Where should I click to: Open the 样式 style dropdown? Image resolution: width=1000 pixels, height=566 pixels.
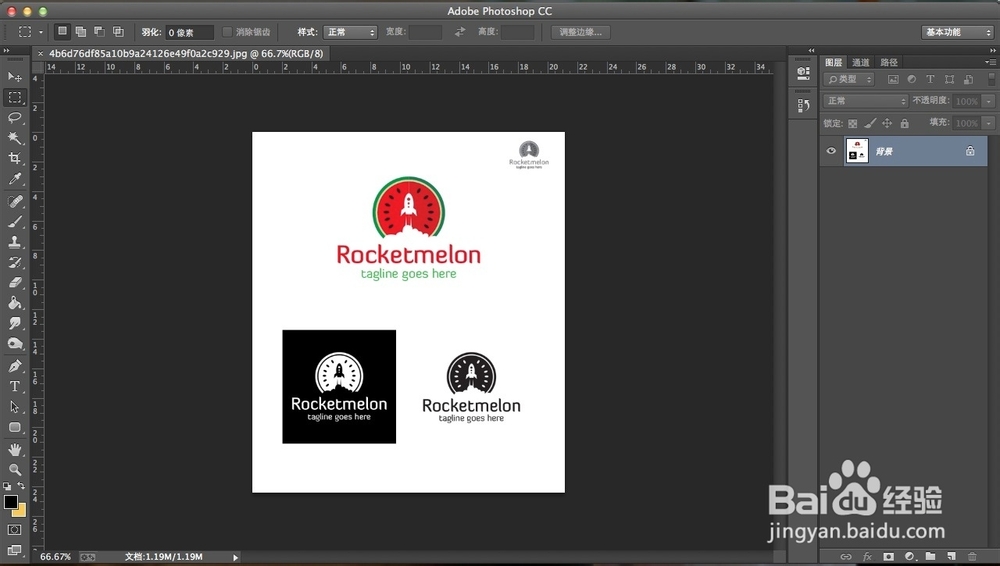tap(350, 32)
